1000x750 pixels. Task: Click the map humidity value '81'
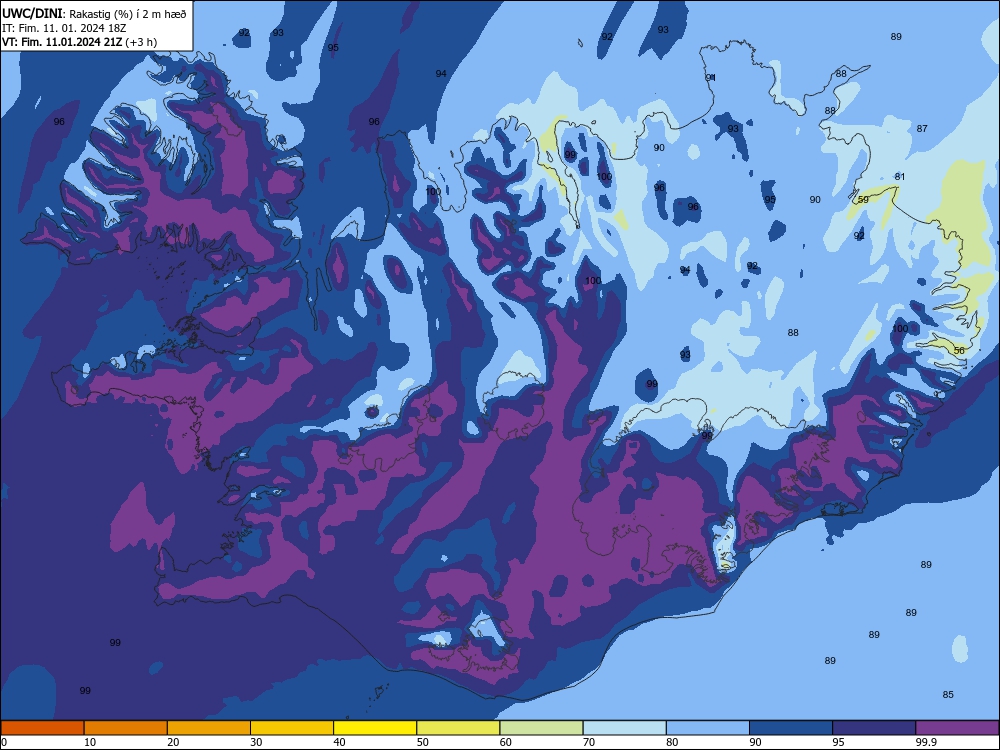[x=900, y=177]
